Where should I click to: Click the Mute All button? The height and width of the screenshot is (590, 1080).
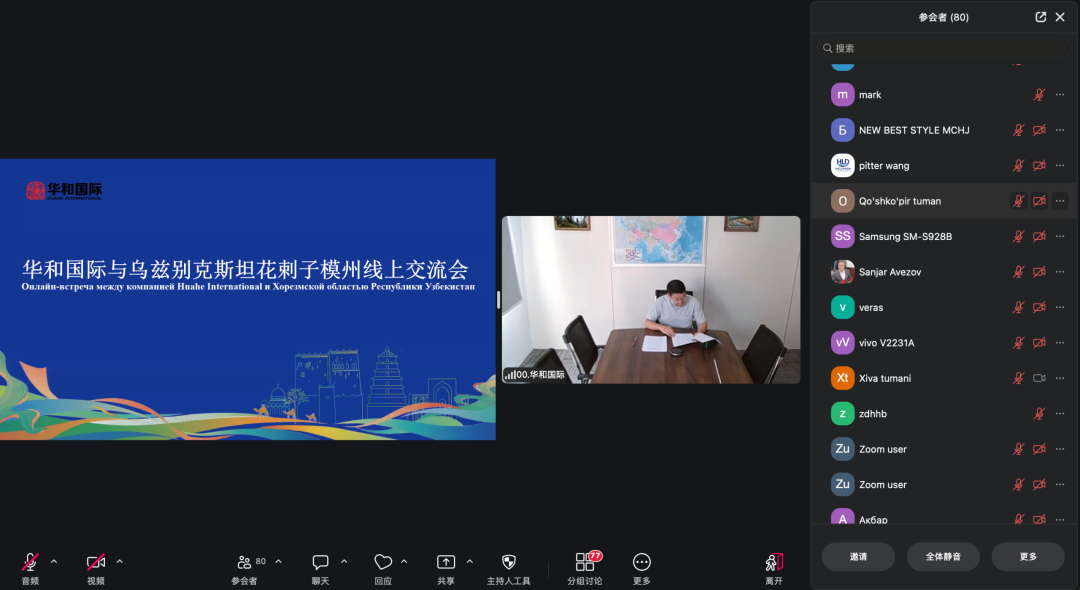[x=943, y=556]
